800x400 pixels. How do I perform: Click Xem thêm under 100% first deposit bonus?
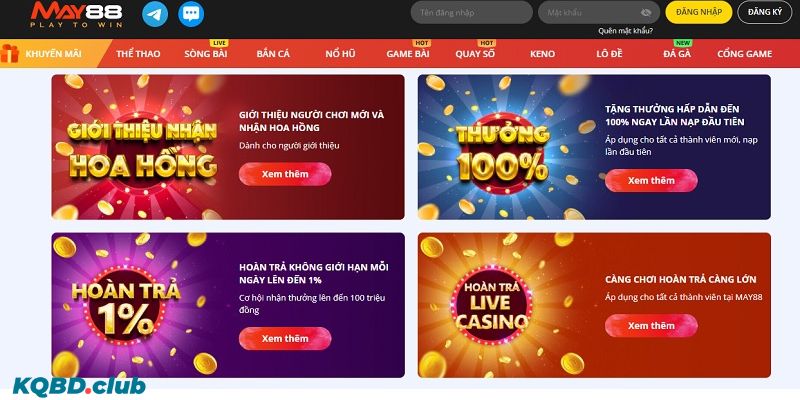point(651,181)
